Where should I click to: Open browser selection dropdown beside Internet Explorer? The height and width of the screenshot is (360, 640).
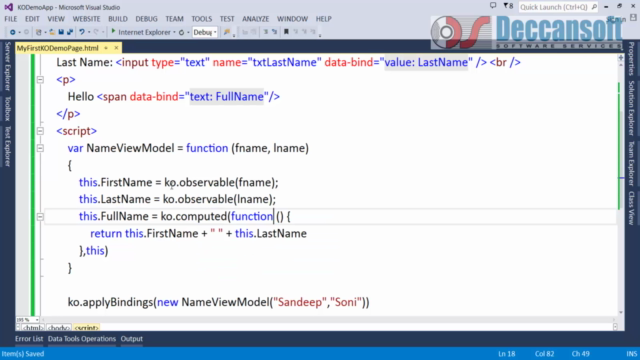pos(174,33)
